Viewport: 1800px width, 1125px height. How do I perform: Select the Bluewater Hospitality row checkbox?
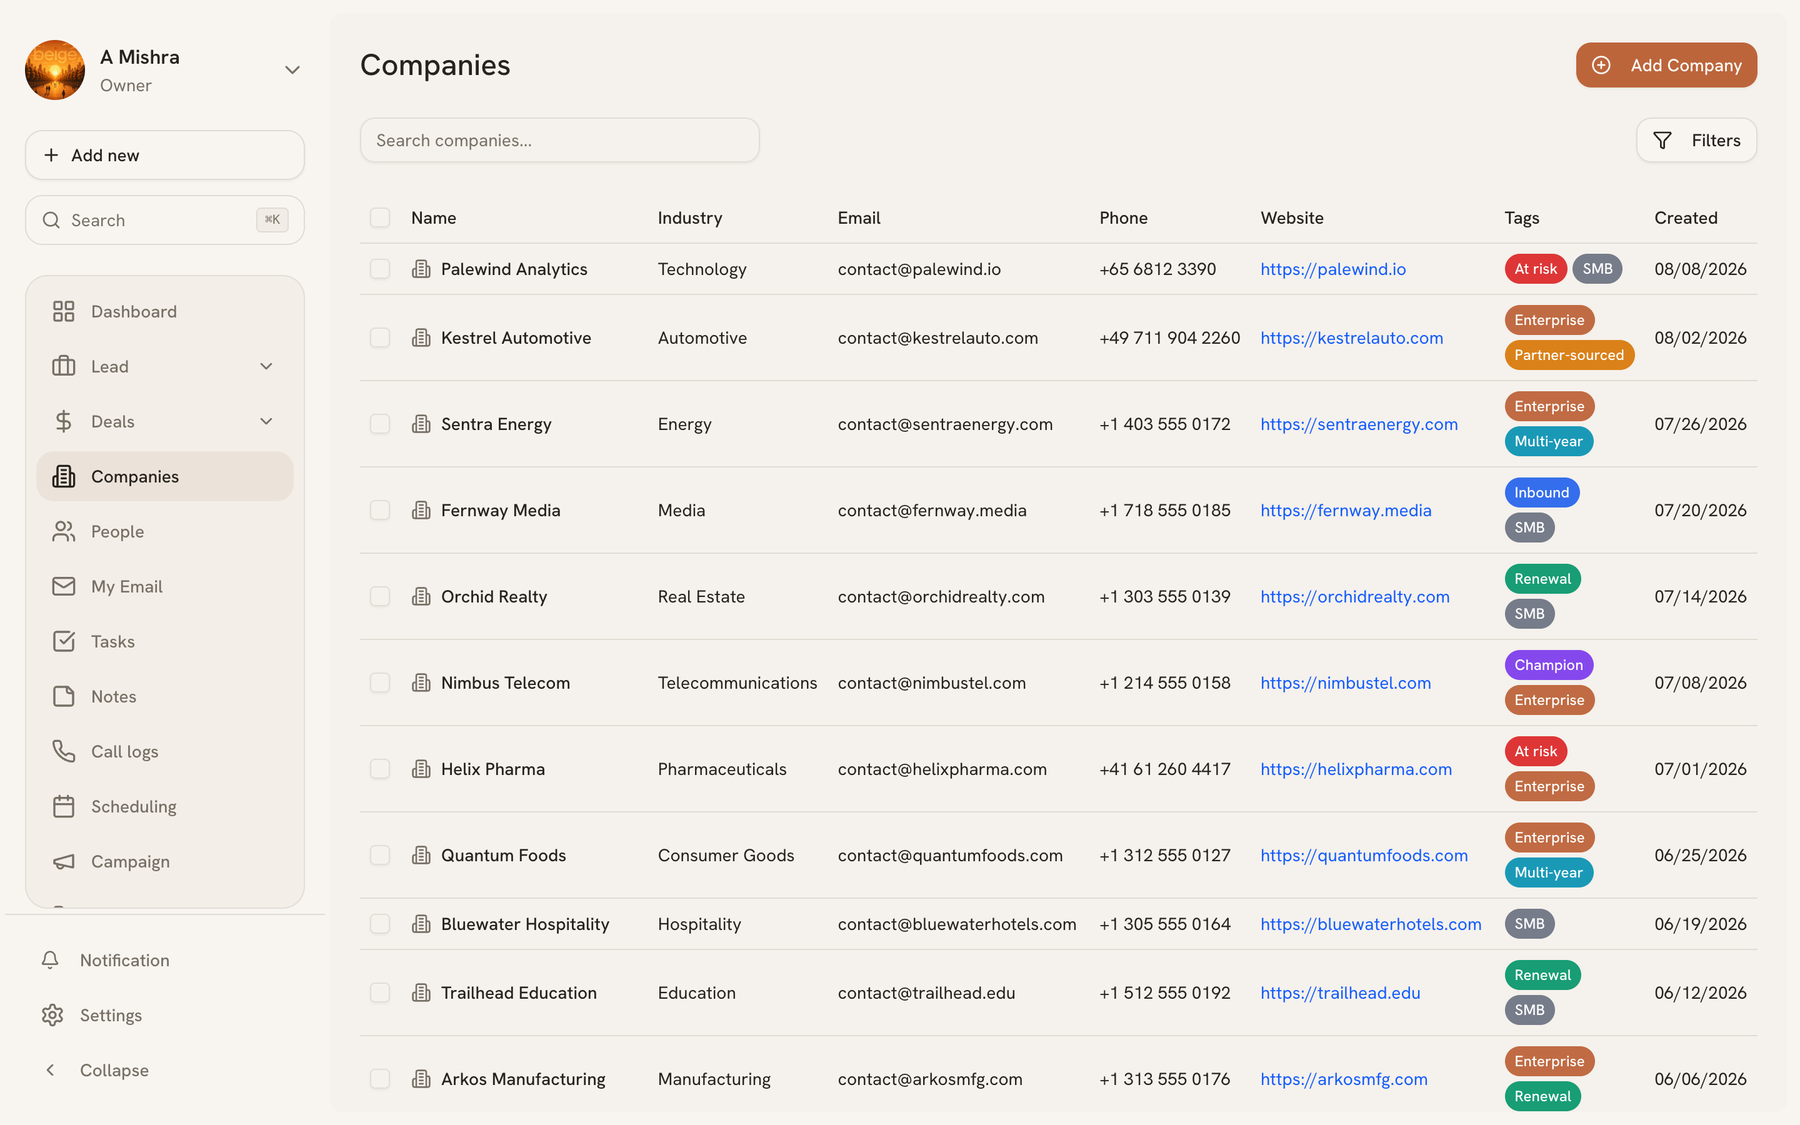[380, 924]
